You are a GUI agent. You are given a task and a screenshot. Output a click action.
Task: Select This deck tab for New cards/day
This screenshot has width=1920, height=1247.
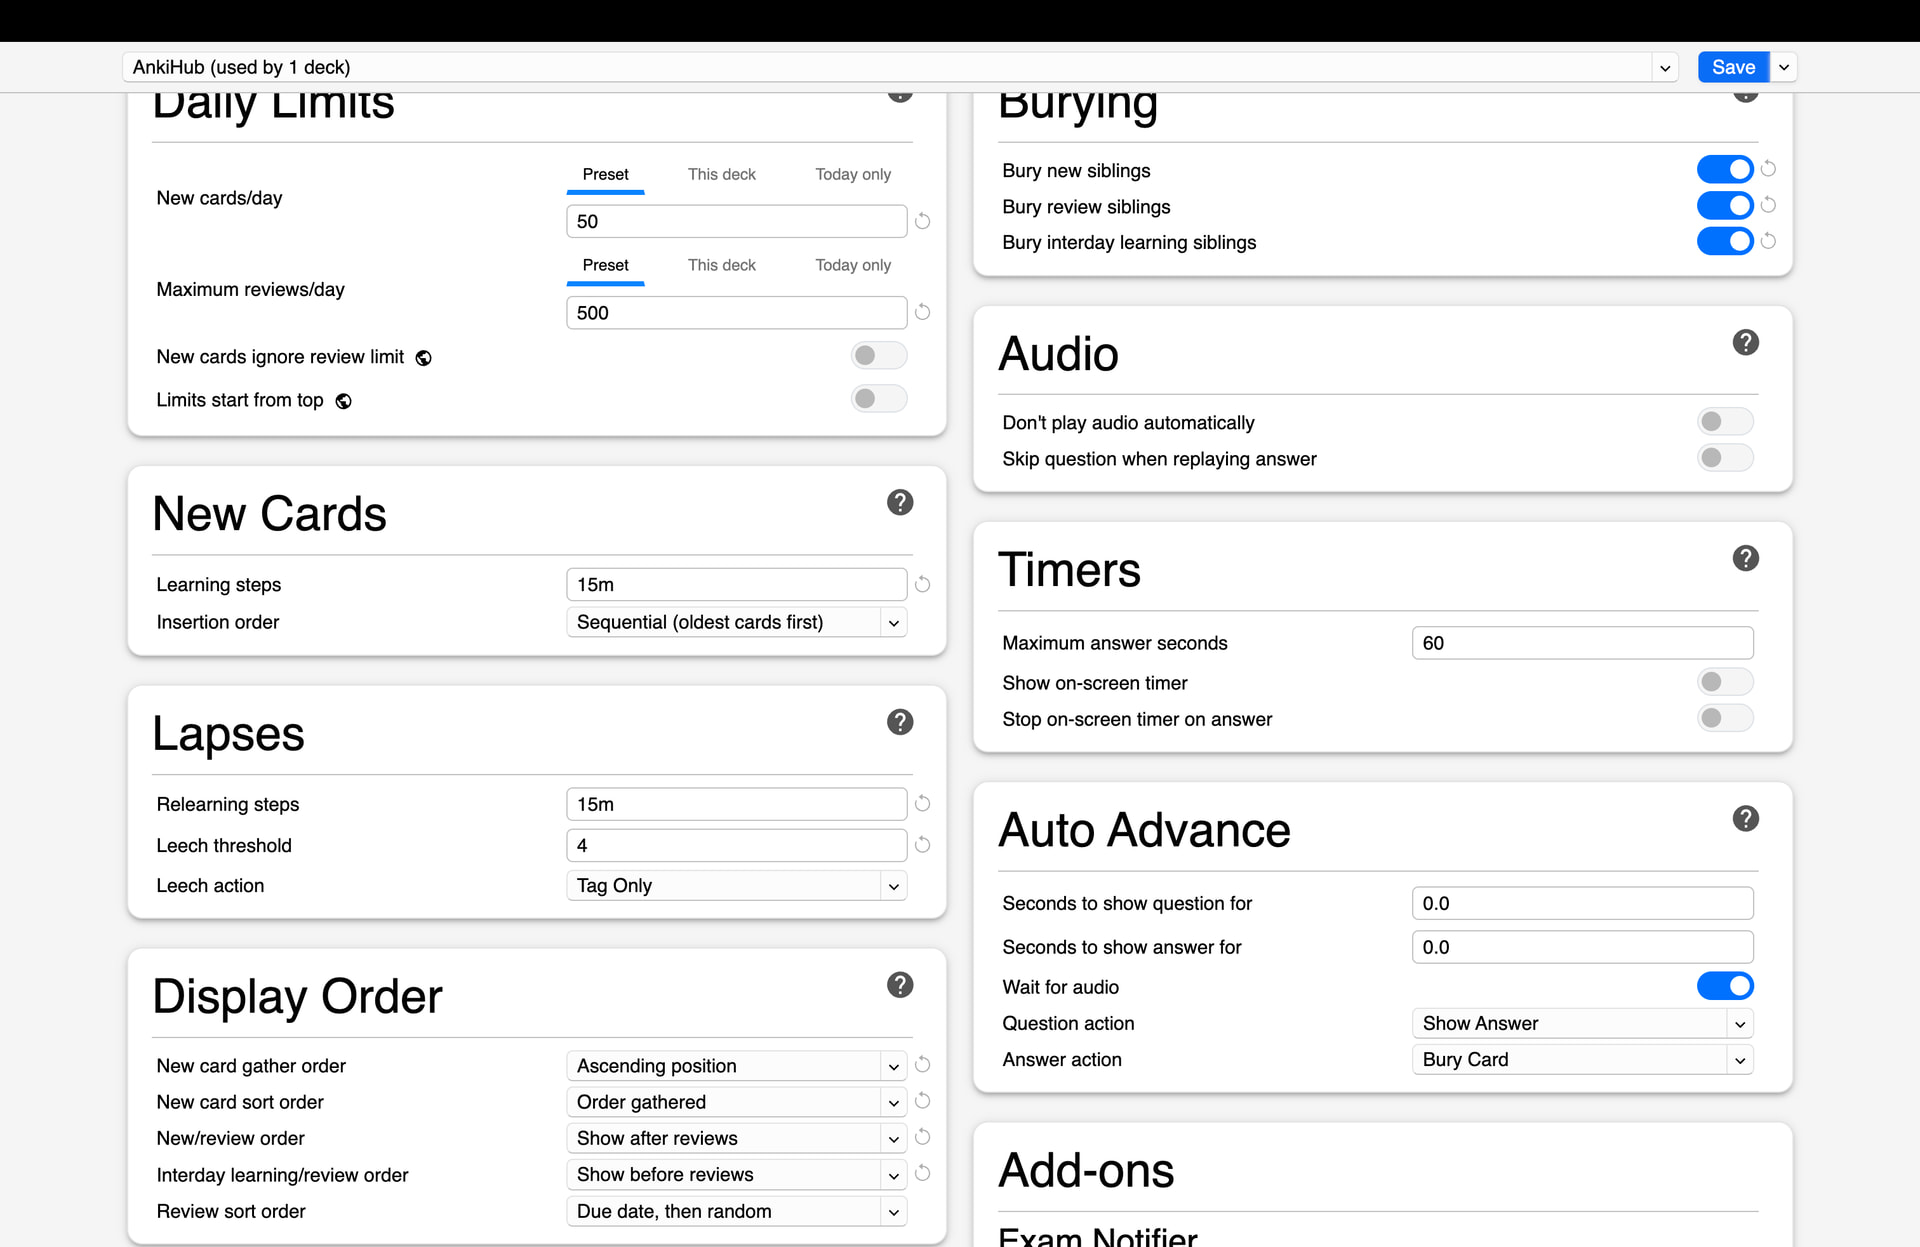pyautogui.click(x=722, y=175)
